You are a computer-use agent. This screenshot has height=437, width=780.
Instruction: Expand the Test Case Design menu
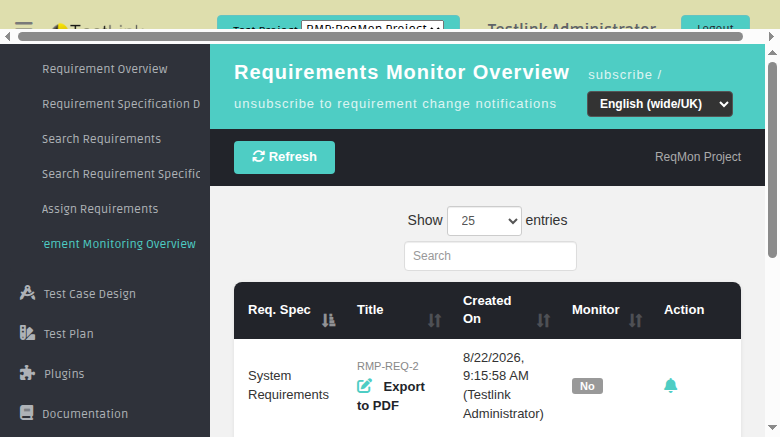click(x=90, y=294)
